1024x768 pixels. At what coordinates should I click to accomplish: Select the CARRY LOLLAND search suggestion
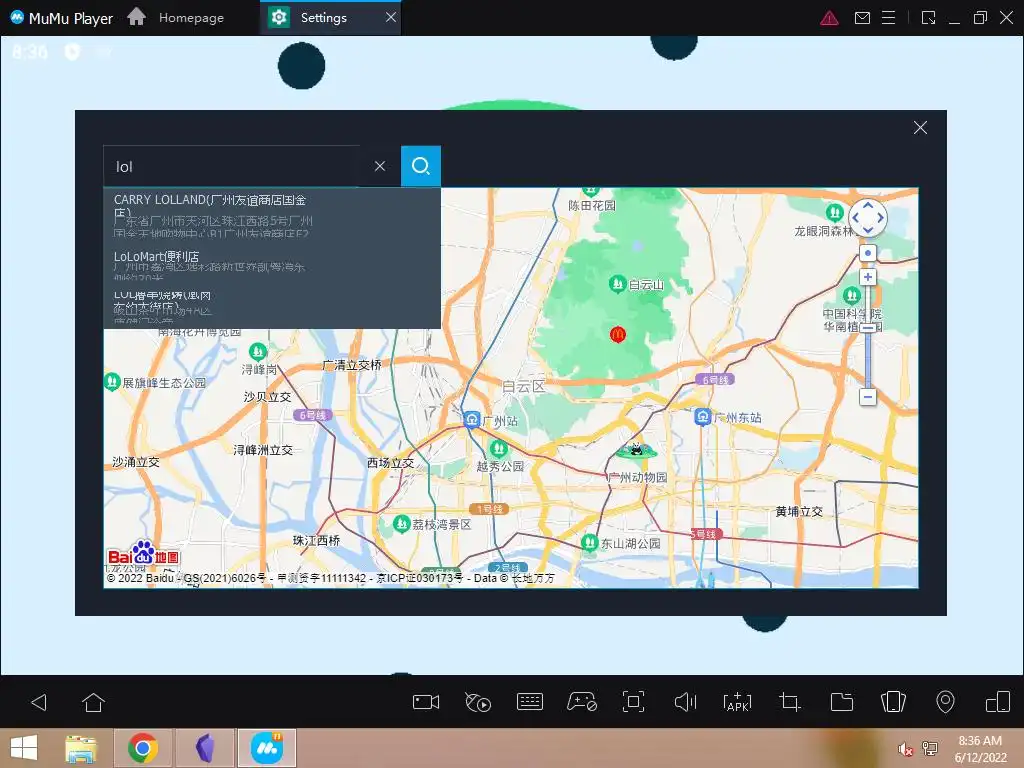[272, 216]
